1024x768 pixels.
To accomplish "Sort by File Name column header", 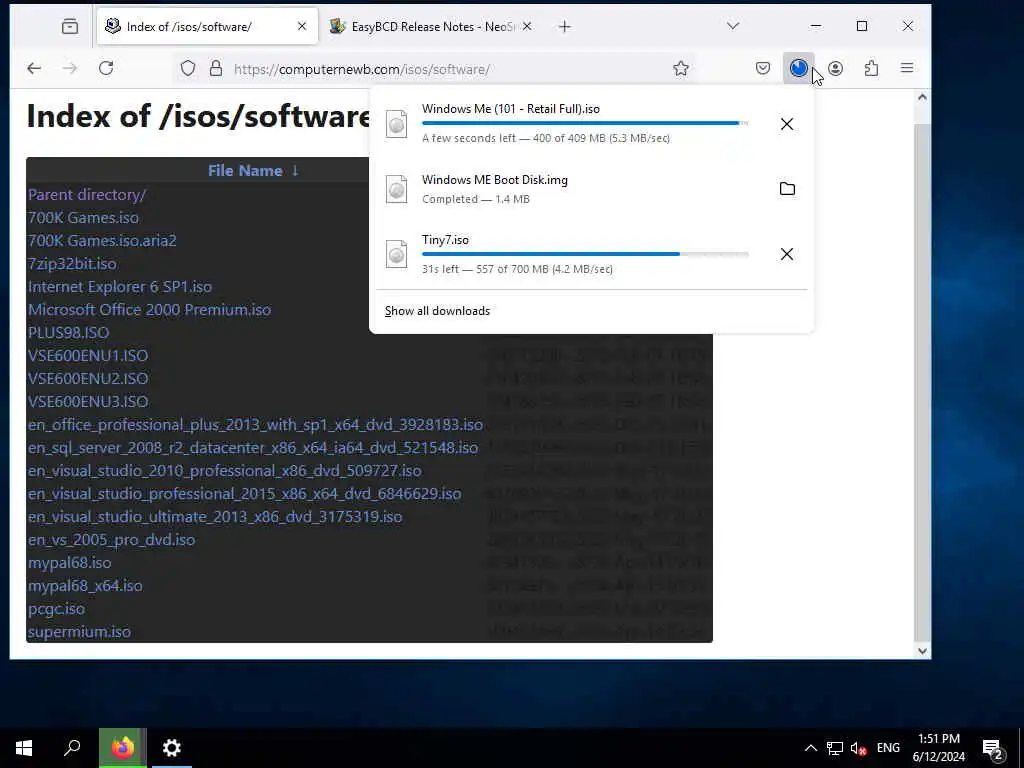I will click(x=253, y=170).
